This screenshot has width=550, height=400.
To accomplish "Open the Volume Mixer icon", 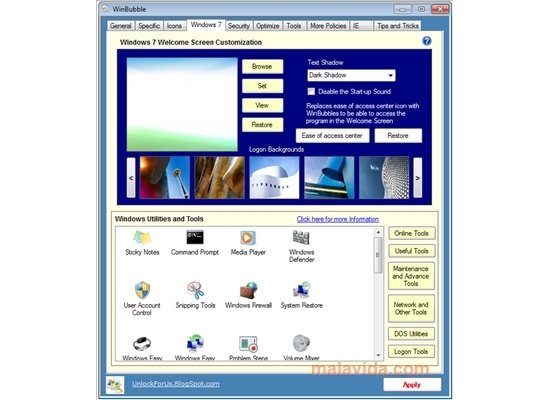I will click(301, 344).
